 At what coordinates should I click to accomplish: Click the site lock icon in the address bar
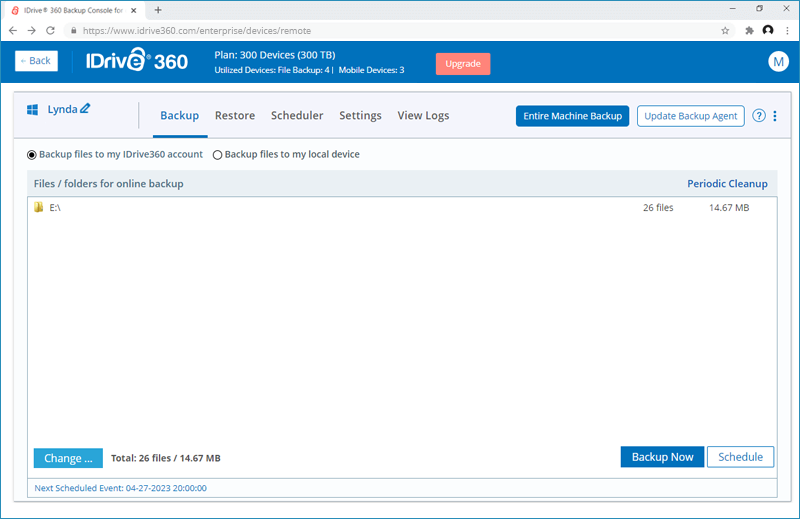[x=73, y=31]
